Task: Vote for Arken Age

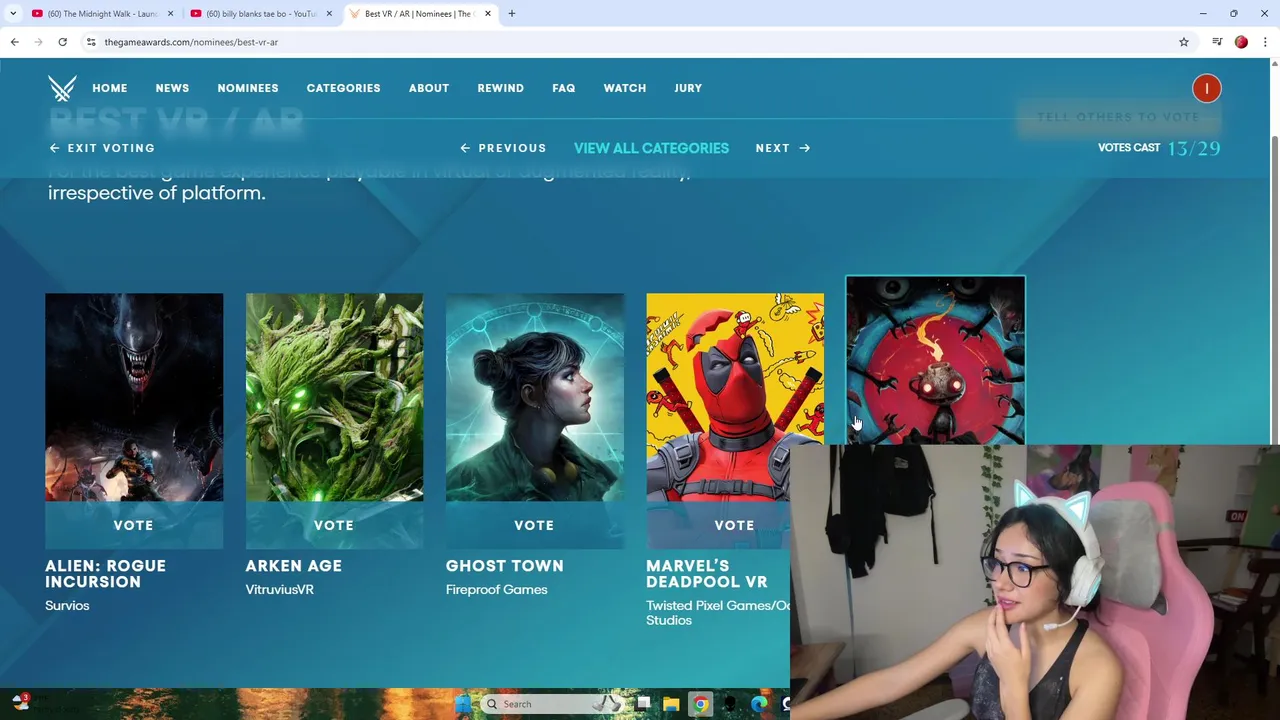Action: pyautogui.click(x=334, y=525)
